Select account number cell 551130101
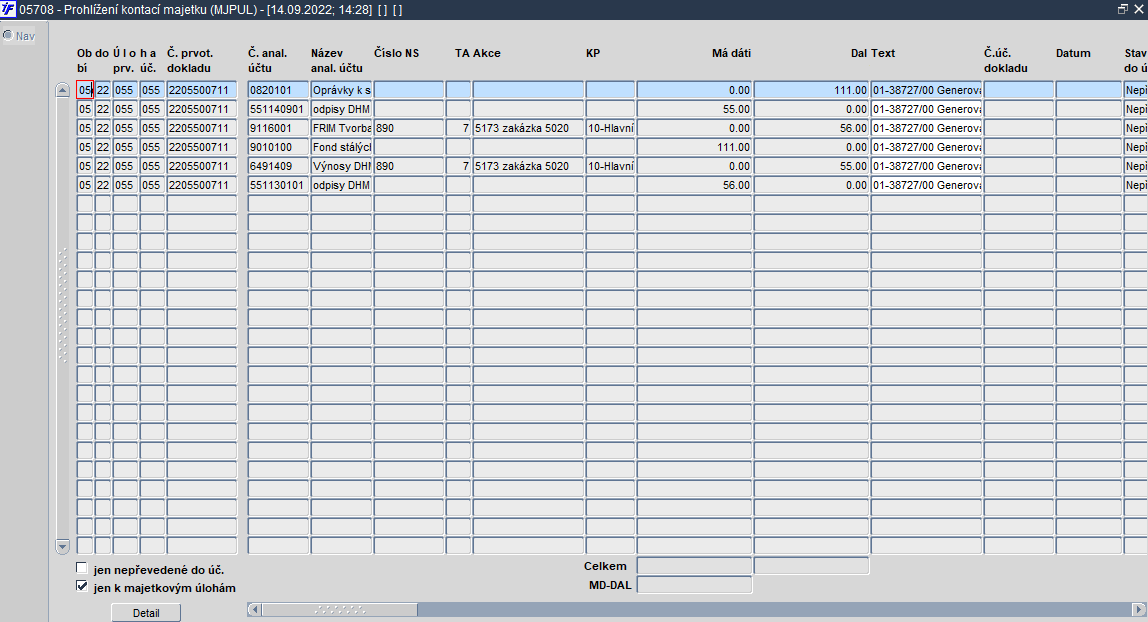 tap(277, 185)
